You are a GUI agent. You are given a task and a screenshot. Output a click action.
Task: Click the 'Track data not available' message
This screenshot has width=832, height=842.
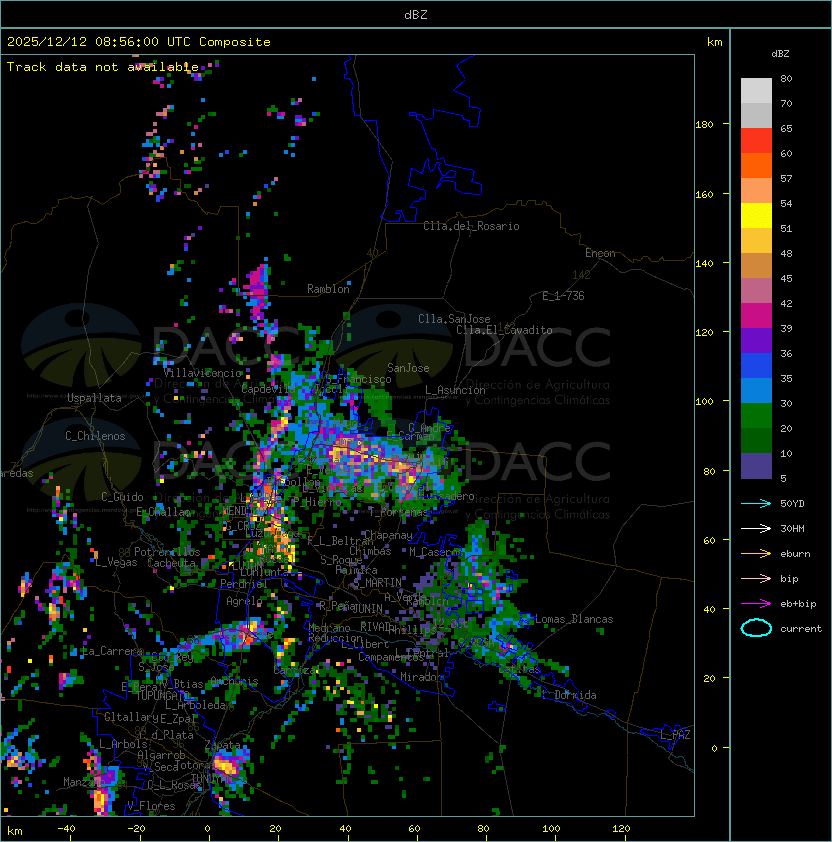pyautogui.click(x=103, y=67)
